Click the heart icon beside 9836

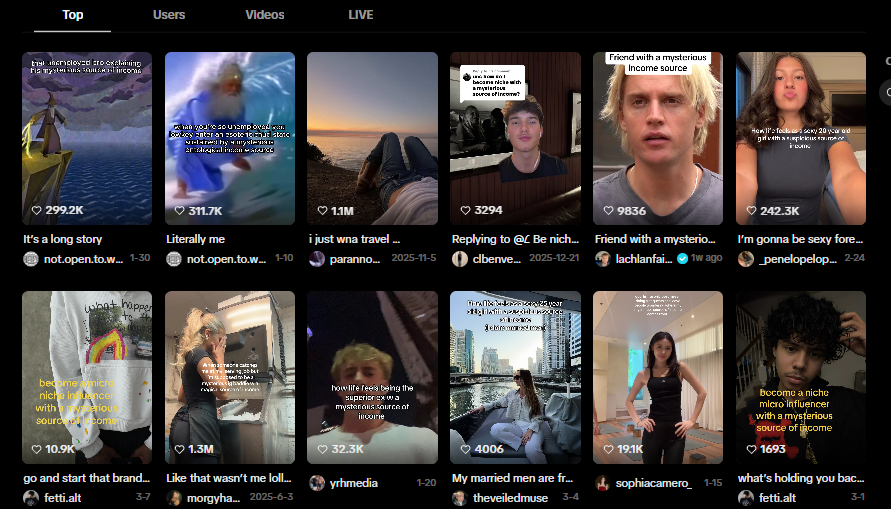pyautogui.click(x=608, y=210)
